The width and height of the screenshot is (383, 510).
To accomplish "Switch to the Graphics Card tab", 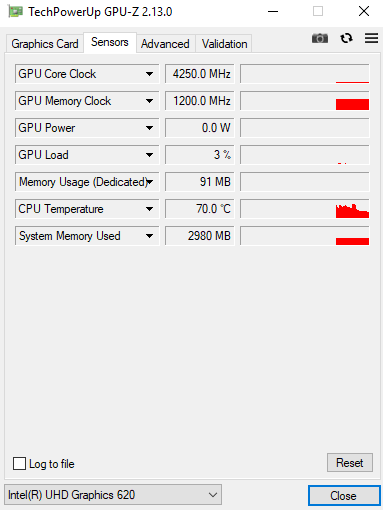I will 45,44.
